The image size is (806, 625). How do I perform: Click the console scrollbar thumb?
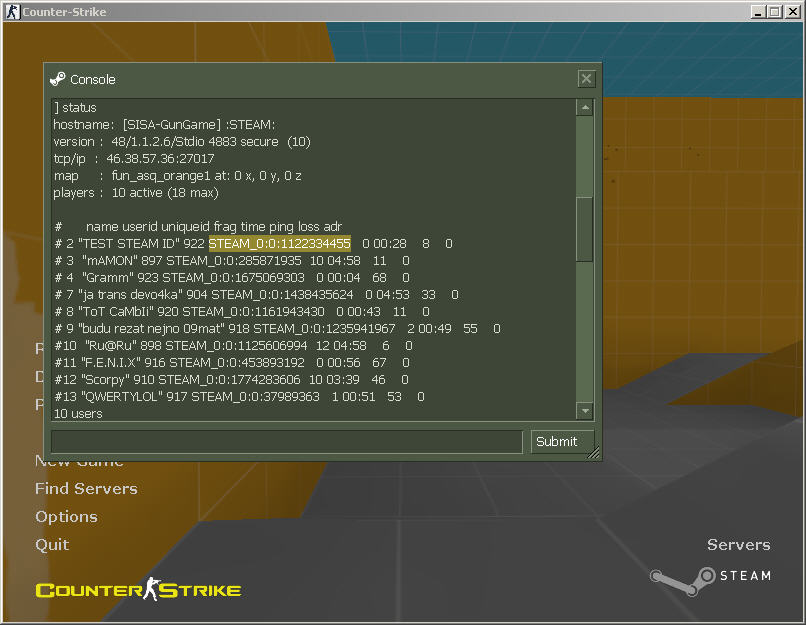click(x=585, y=229)
